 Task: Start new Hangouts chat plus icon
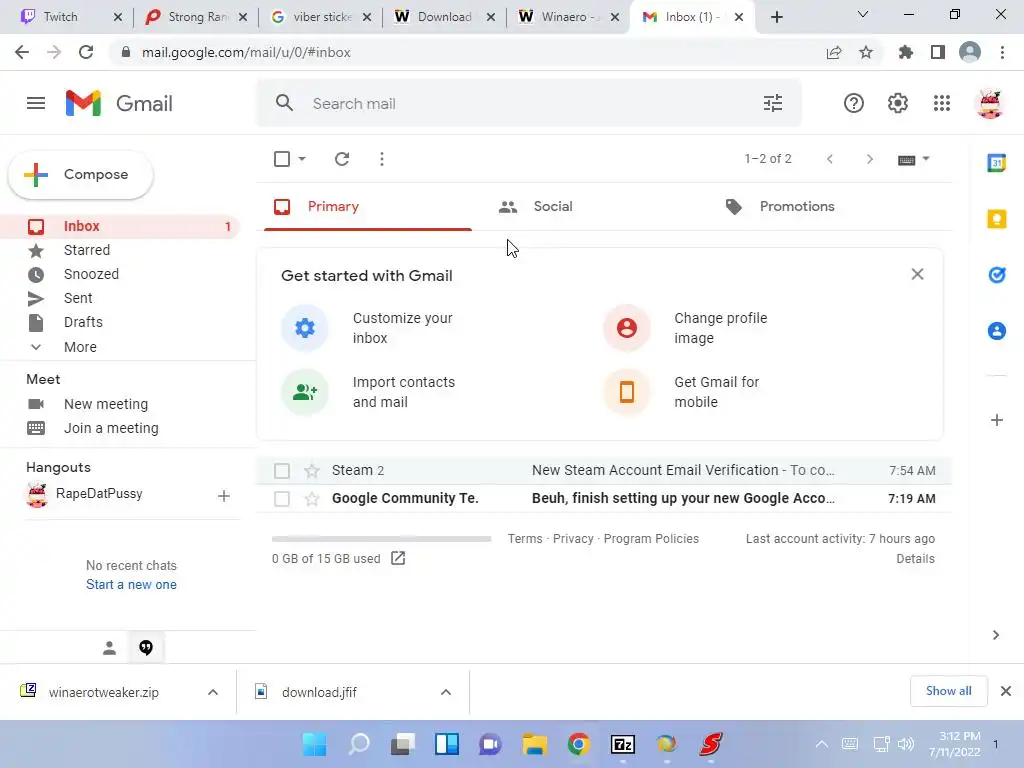point(223,496)
